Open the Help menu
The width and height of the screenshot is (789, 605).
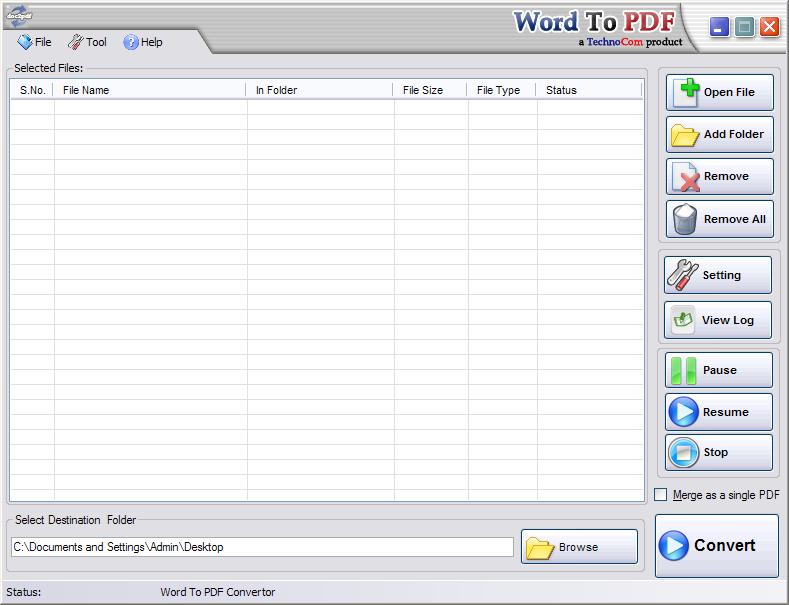(143, 42)
